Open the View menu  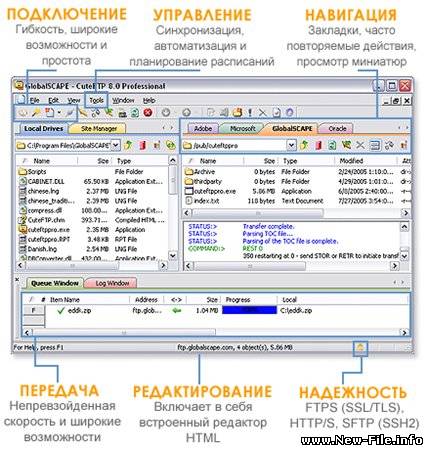point(74,100)
